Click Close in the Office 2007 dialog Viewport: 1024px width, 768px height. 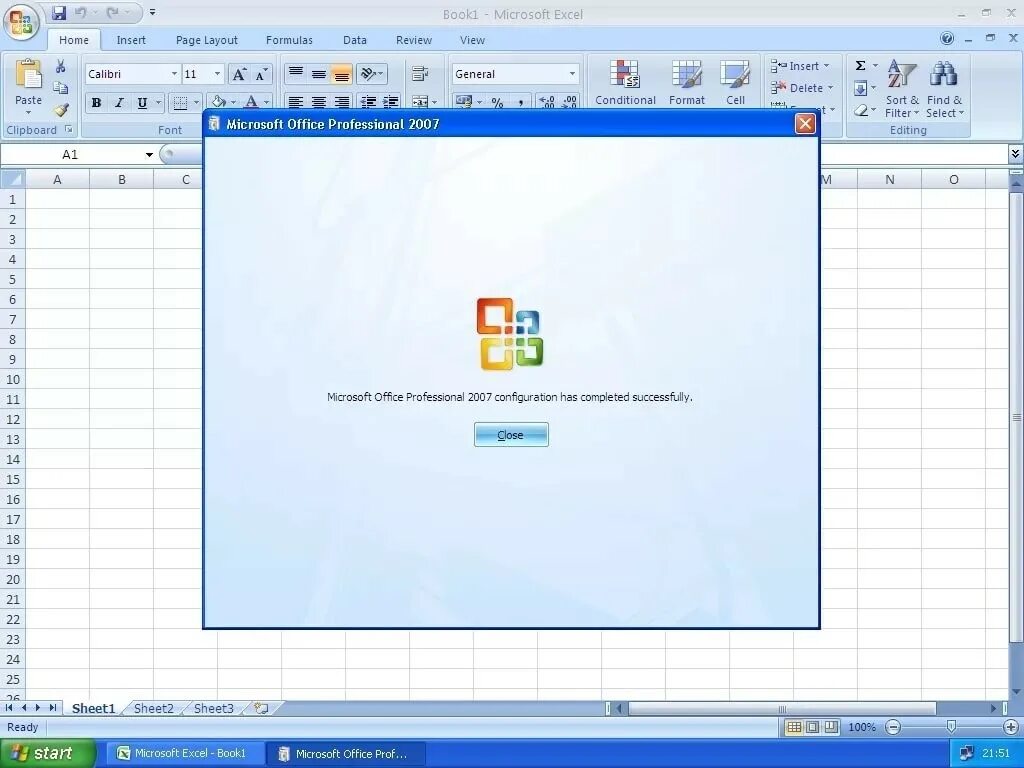[x=511, y=435]
